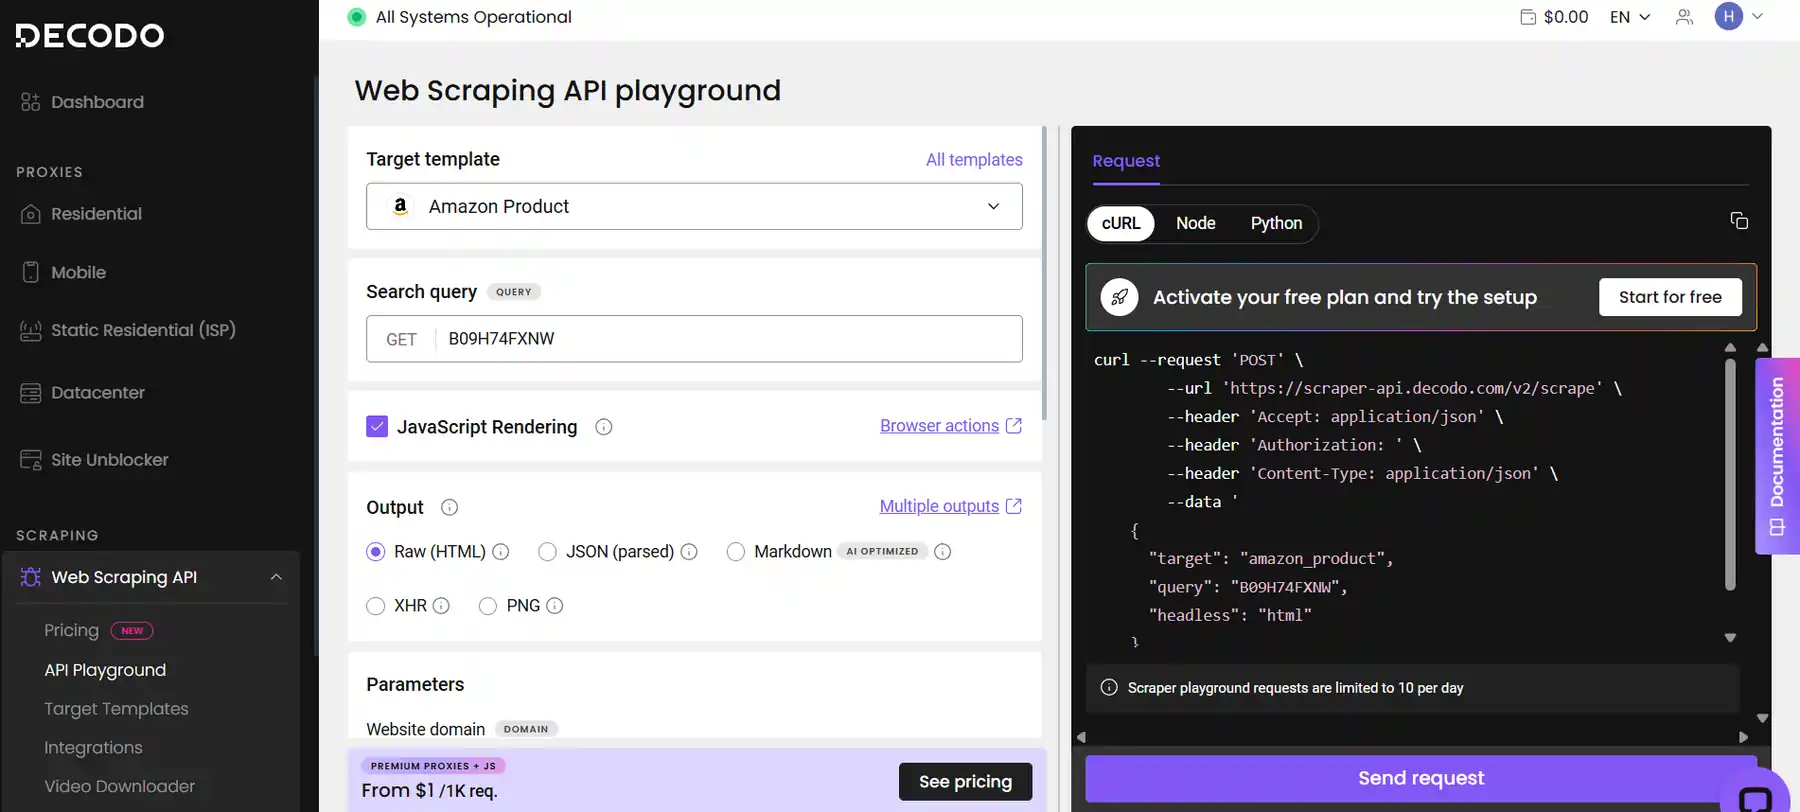Open All templates link
The image size is (1800, 812).
point(974,160)
